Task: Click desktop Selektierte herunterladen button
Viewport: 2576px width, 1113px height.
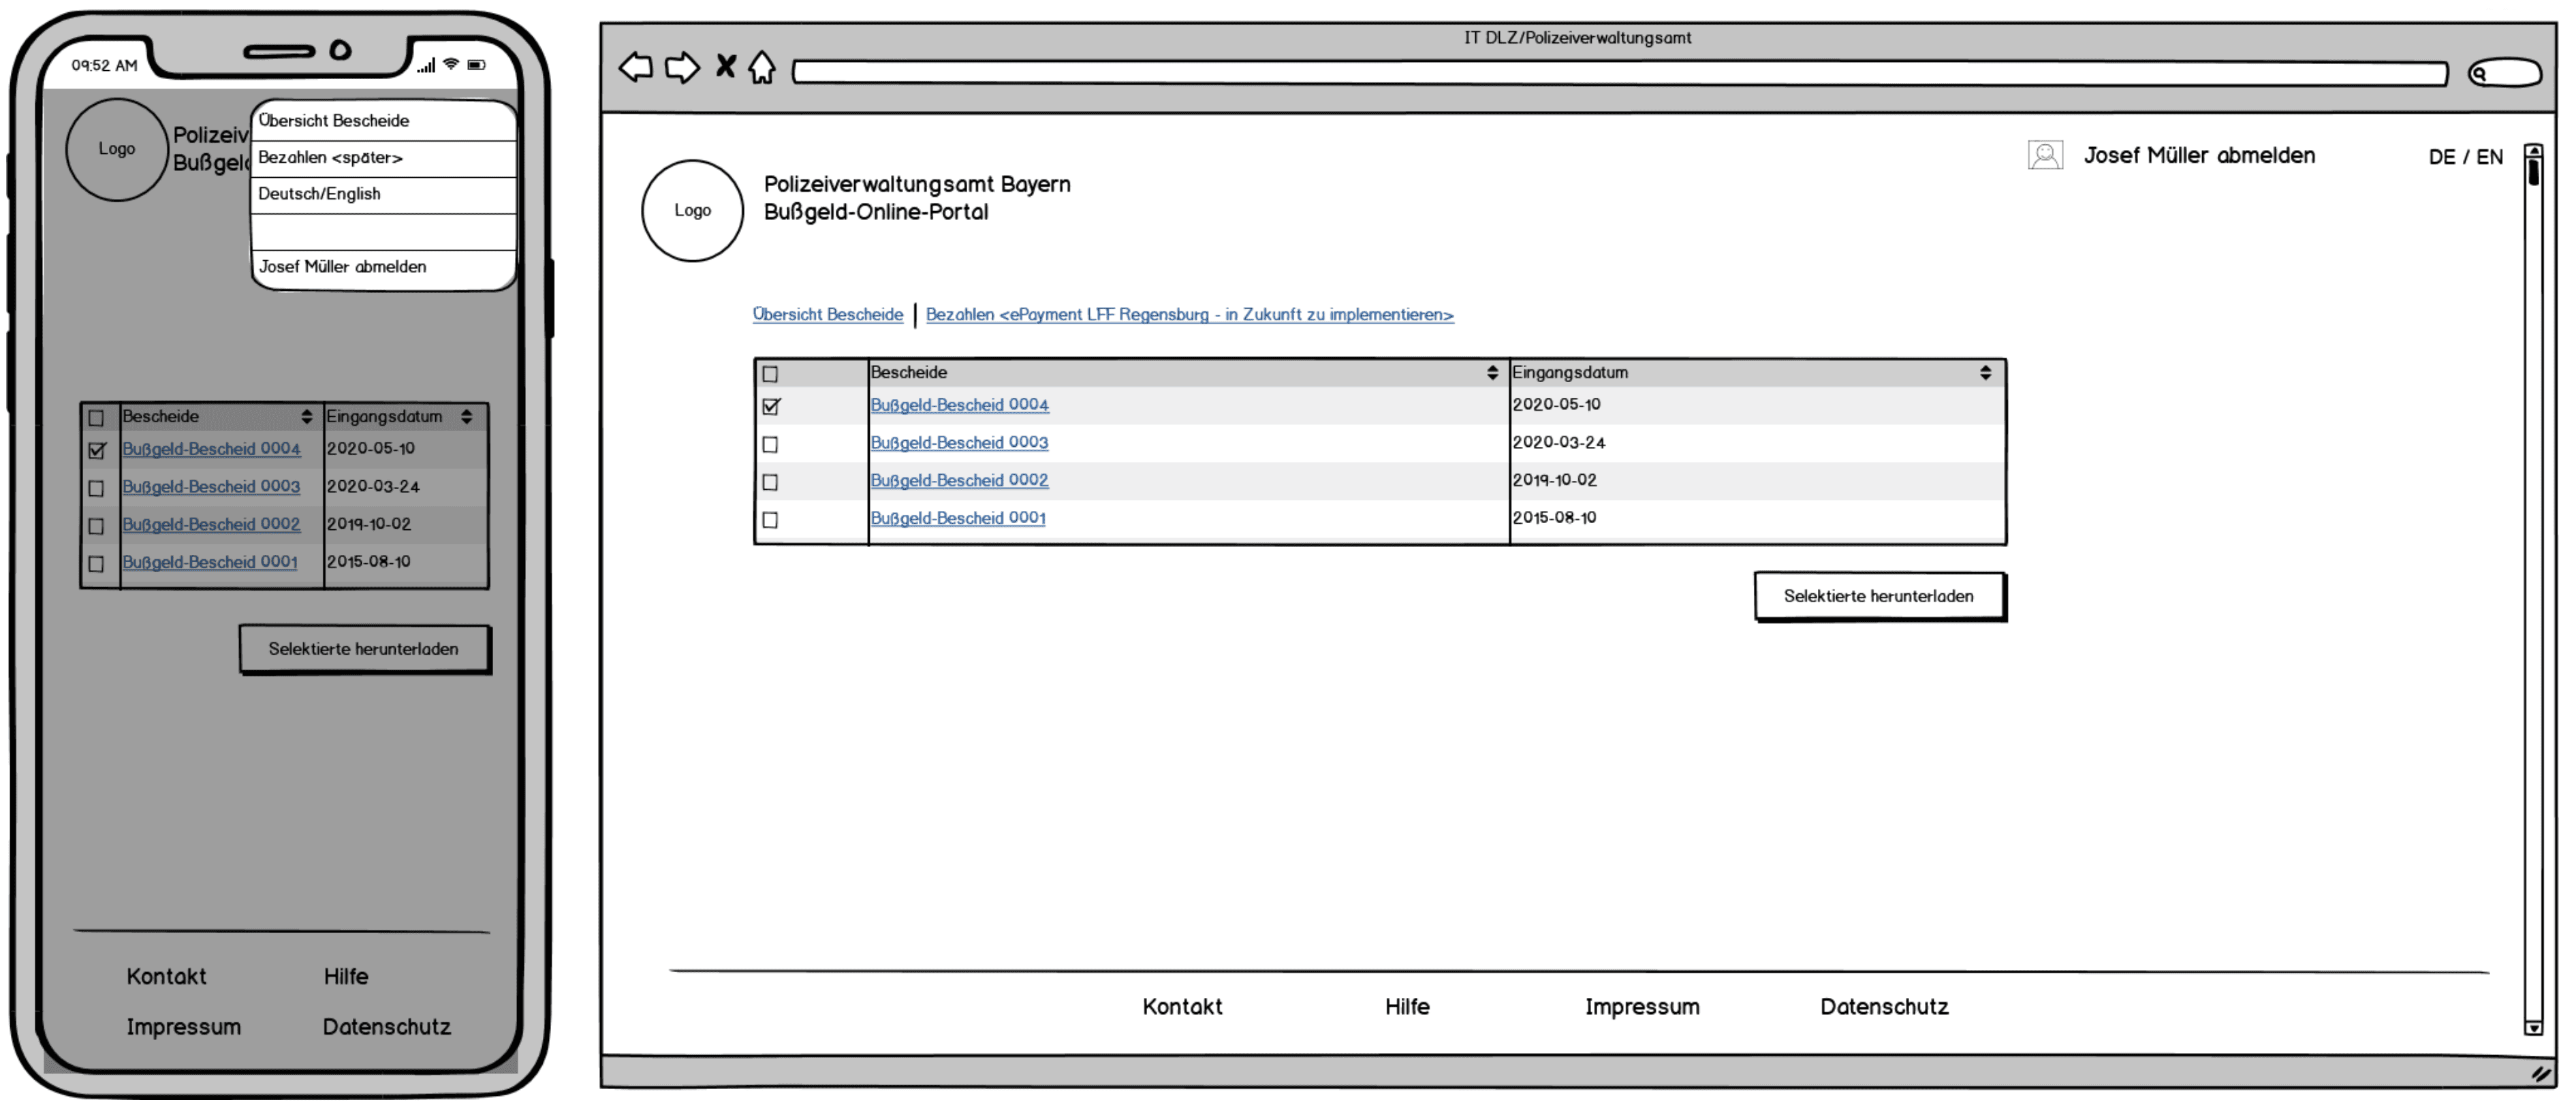Action: tap(1878, 597)
